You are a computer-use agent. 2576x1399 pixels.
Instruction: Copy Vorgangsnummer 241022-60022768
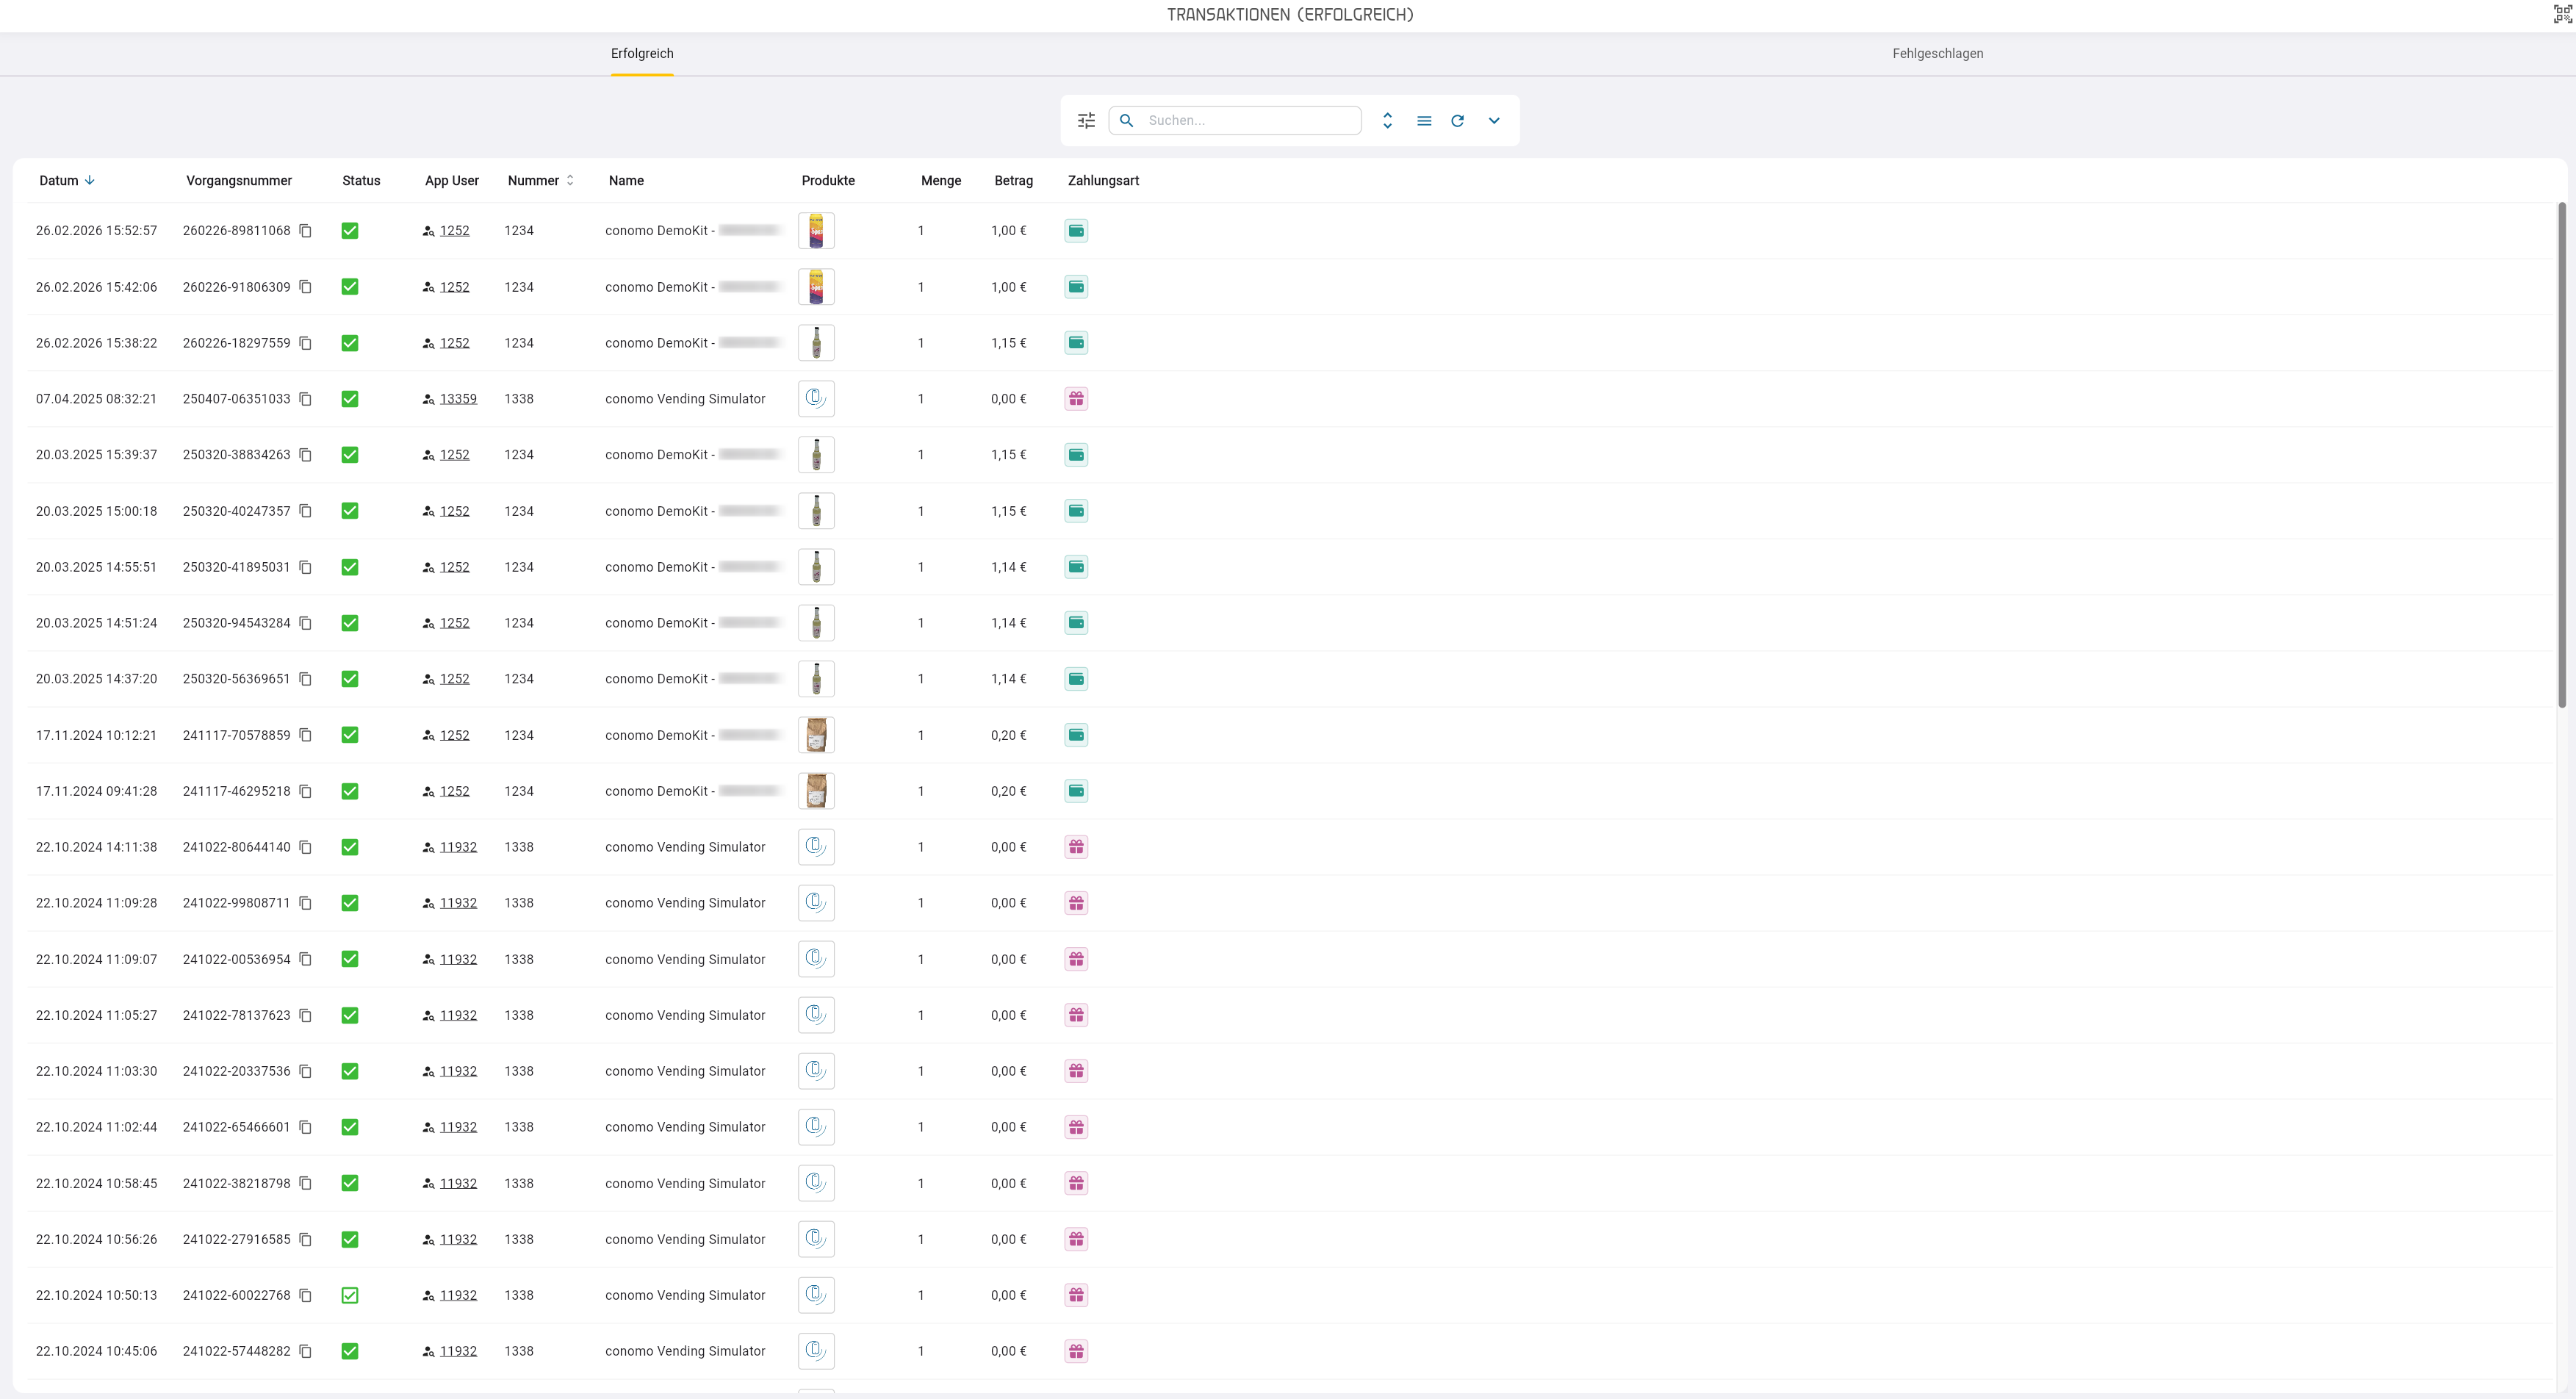pos(306,1295)
